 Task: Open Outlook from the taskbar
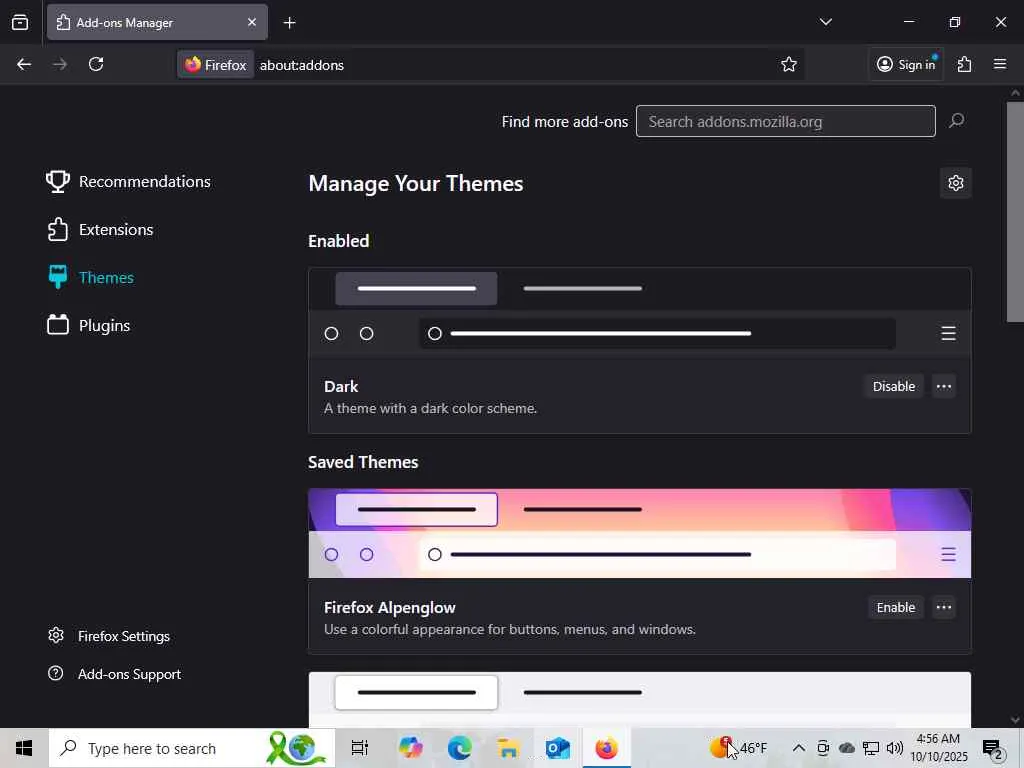[x=557, y=748]
